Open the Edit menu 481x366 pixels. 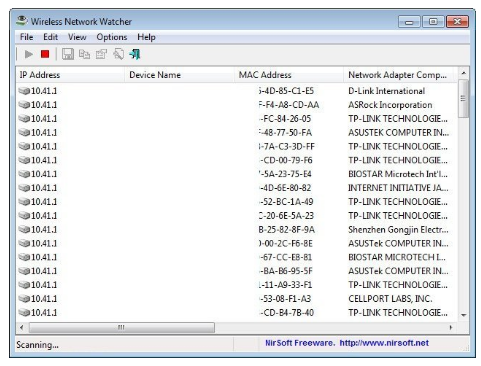pos(50,37)
